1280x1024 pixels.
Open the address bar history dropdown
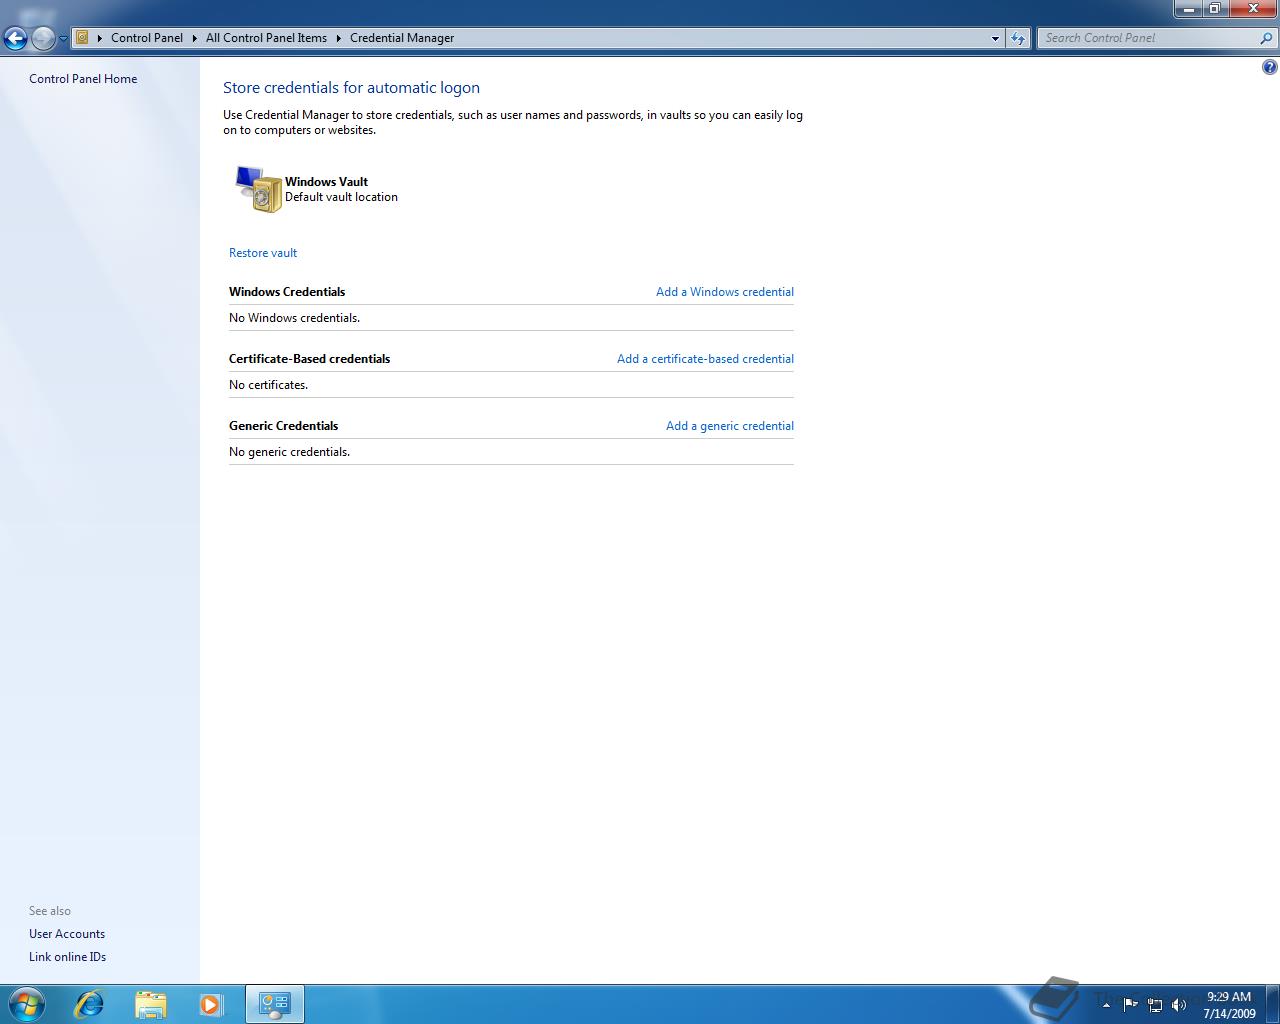pos(995,38)
